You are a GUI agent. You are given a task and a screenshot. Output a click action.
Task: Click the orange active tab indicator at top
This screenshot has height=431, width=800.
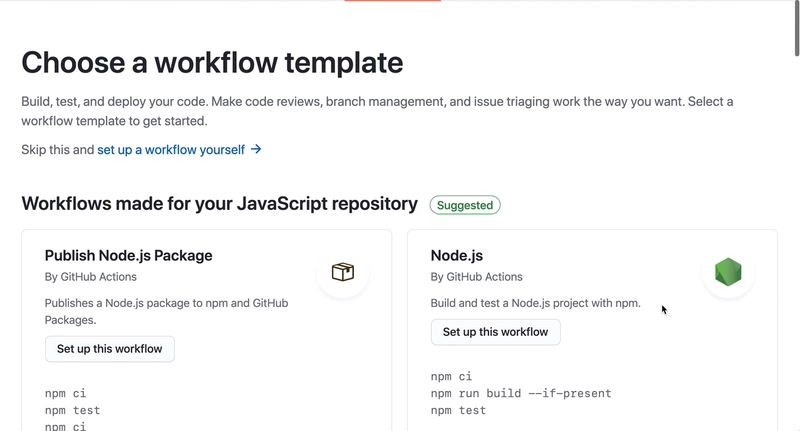pyautogui.click(x=392, y=1)
